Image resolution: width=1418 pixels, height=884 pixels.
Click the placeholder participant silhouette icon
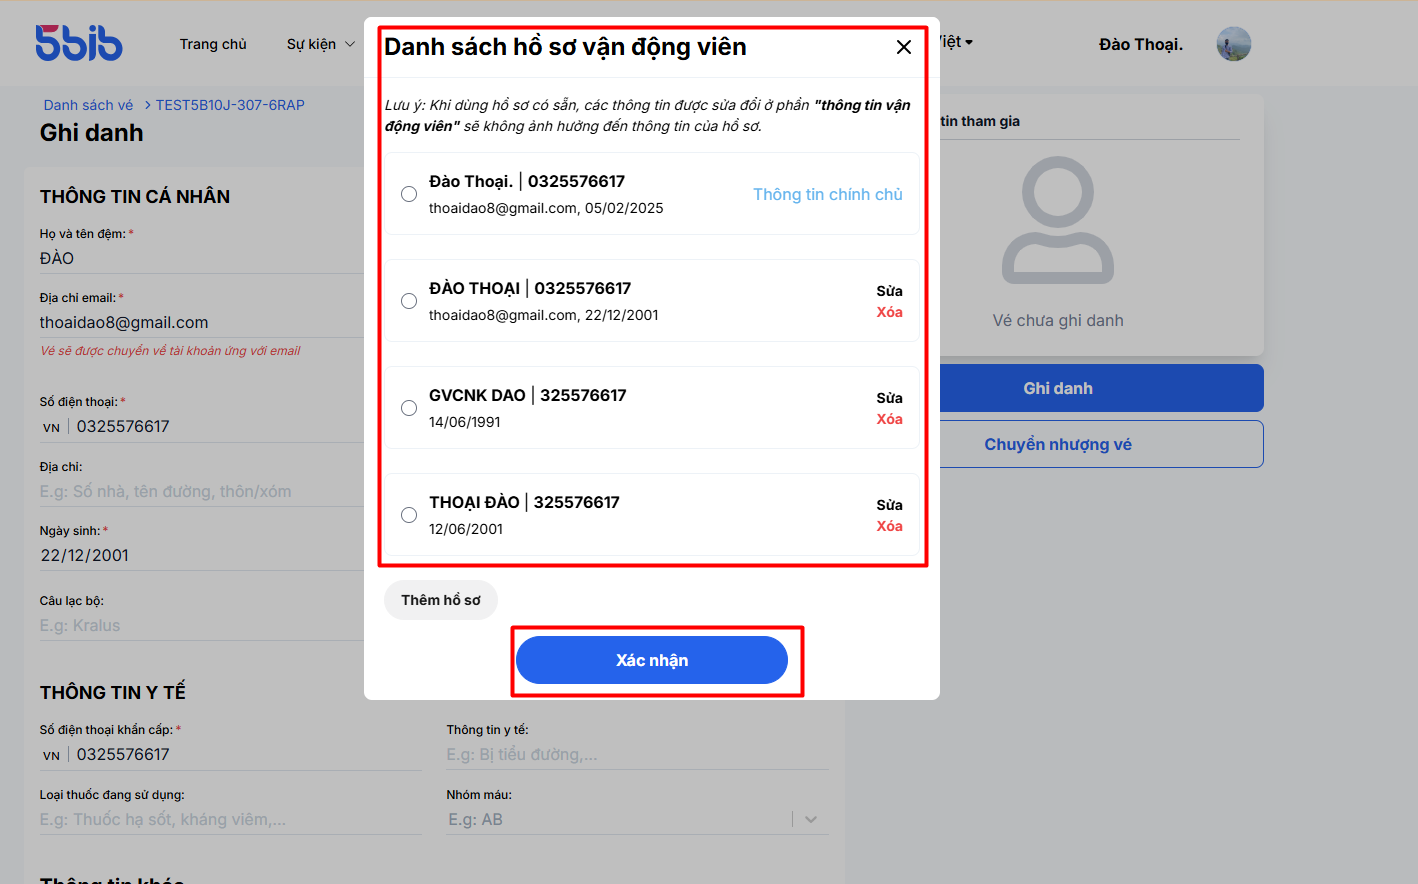pyautogui.click(x=1058, y=220)
